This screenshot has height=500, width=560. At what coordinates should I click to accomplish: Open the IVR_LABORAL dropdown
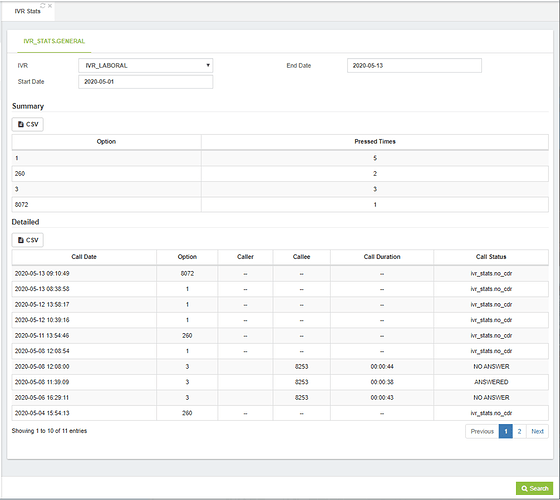point(145,66)
